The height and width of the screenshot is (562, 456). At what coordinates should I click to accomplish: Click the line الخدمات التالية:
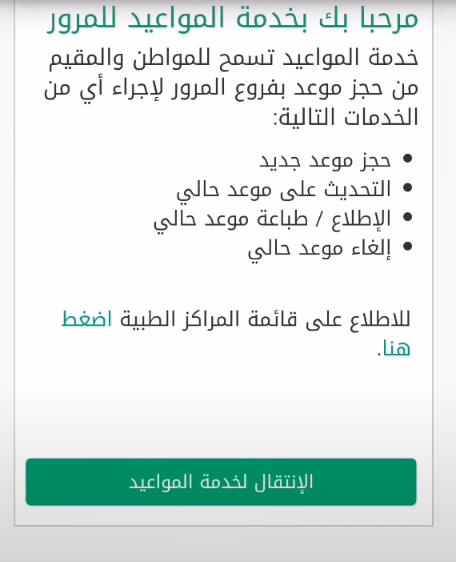[x=346, y=117]
